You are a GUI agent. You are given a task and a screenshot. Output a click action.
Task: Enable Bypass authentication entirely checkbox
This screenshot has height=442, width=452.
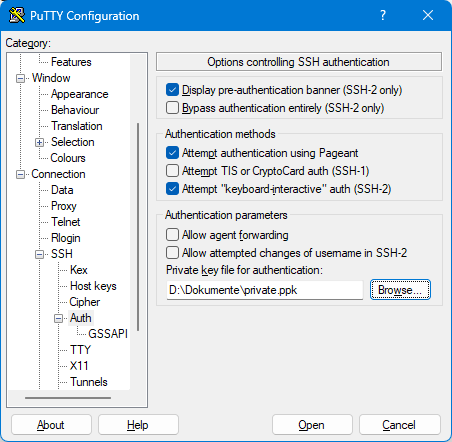[x=172, y=108]
